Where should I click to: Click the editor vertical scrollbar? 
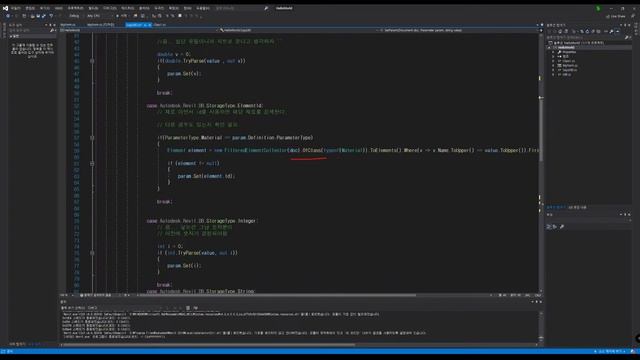tap(540, 163)
